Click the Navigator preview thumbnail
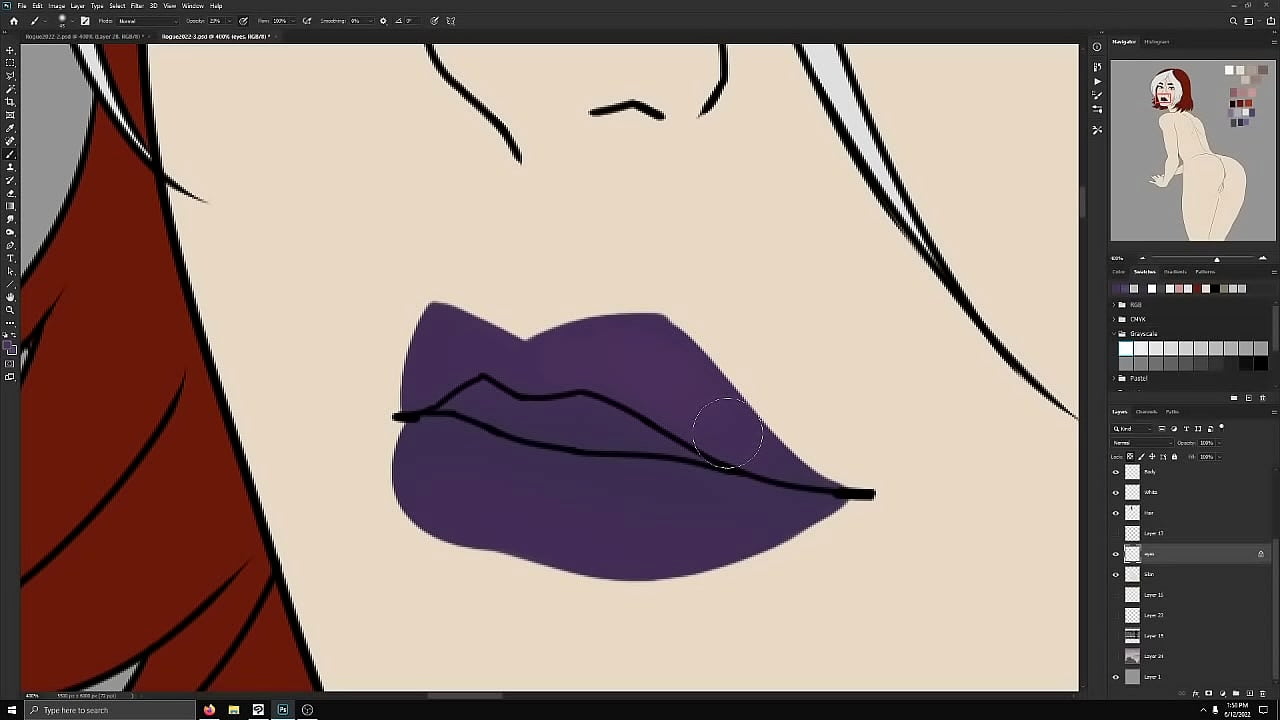The image size is (1280, 720). tap(1193, 151)
